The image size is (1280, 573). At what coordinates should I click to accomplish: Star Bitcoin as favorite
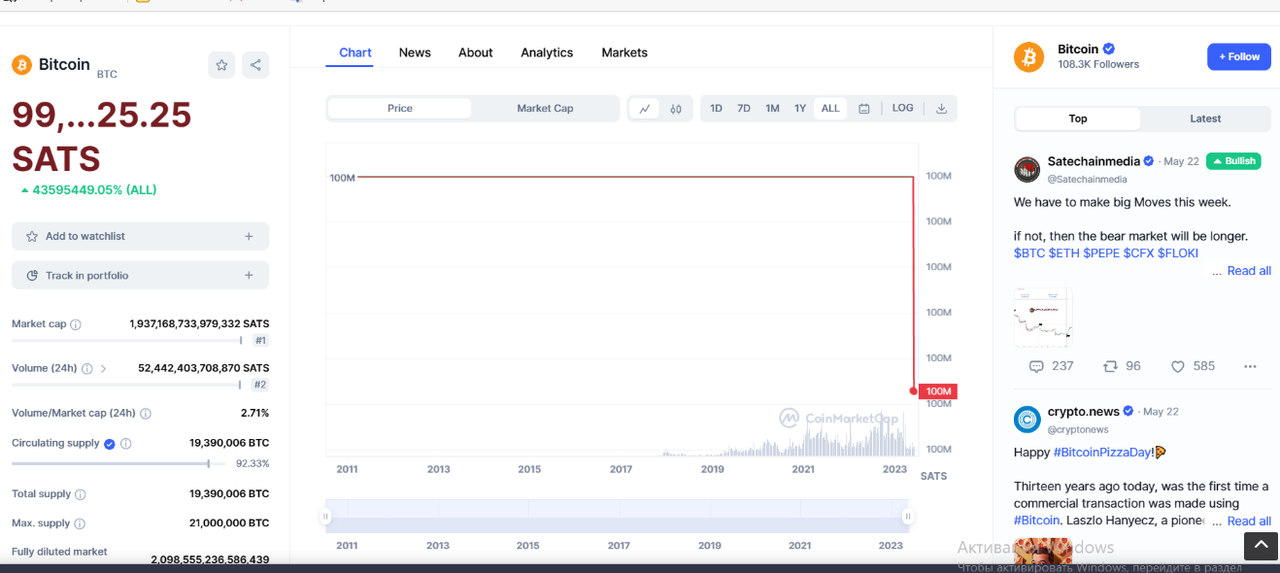tap(222, 65)
